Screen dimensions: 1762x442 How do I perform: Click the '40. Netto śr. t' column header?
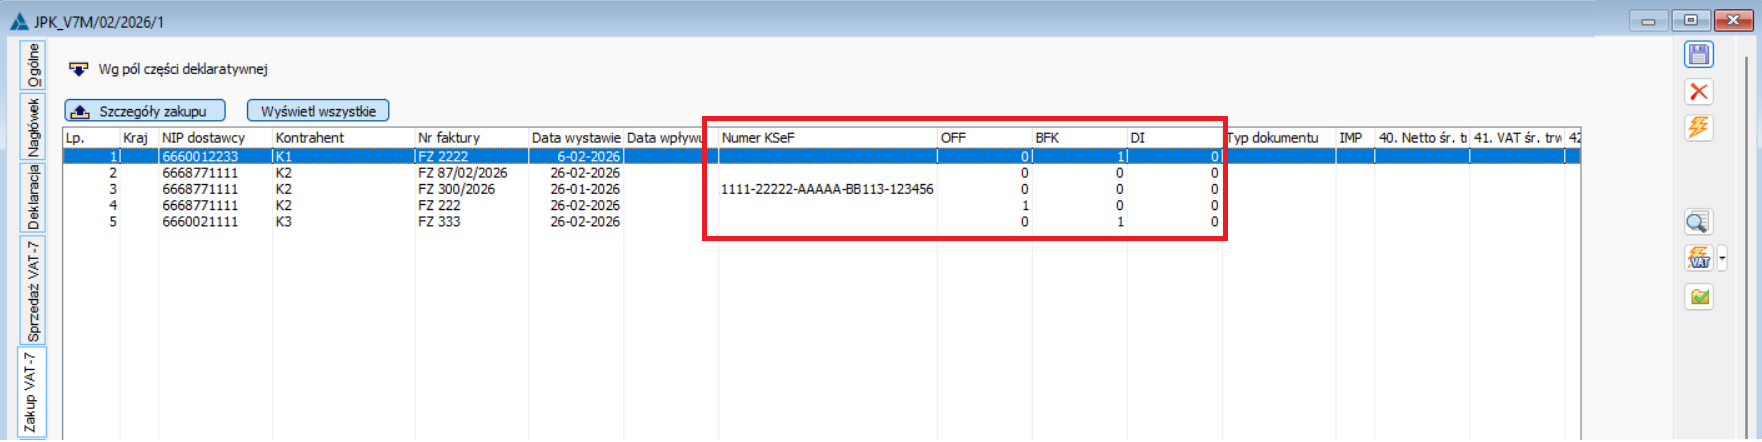click(1421, 137)
